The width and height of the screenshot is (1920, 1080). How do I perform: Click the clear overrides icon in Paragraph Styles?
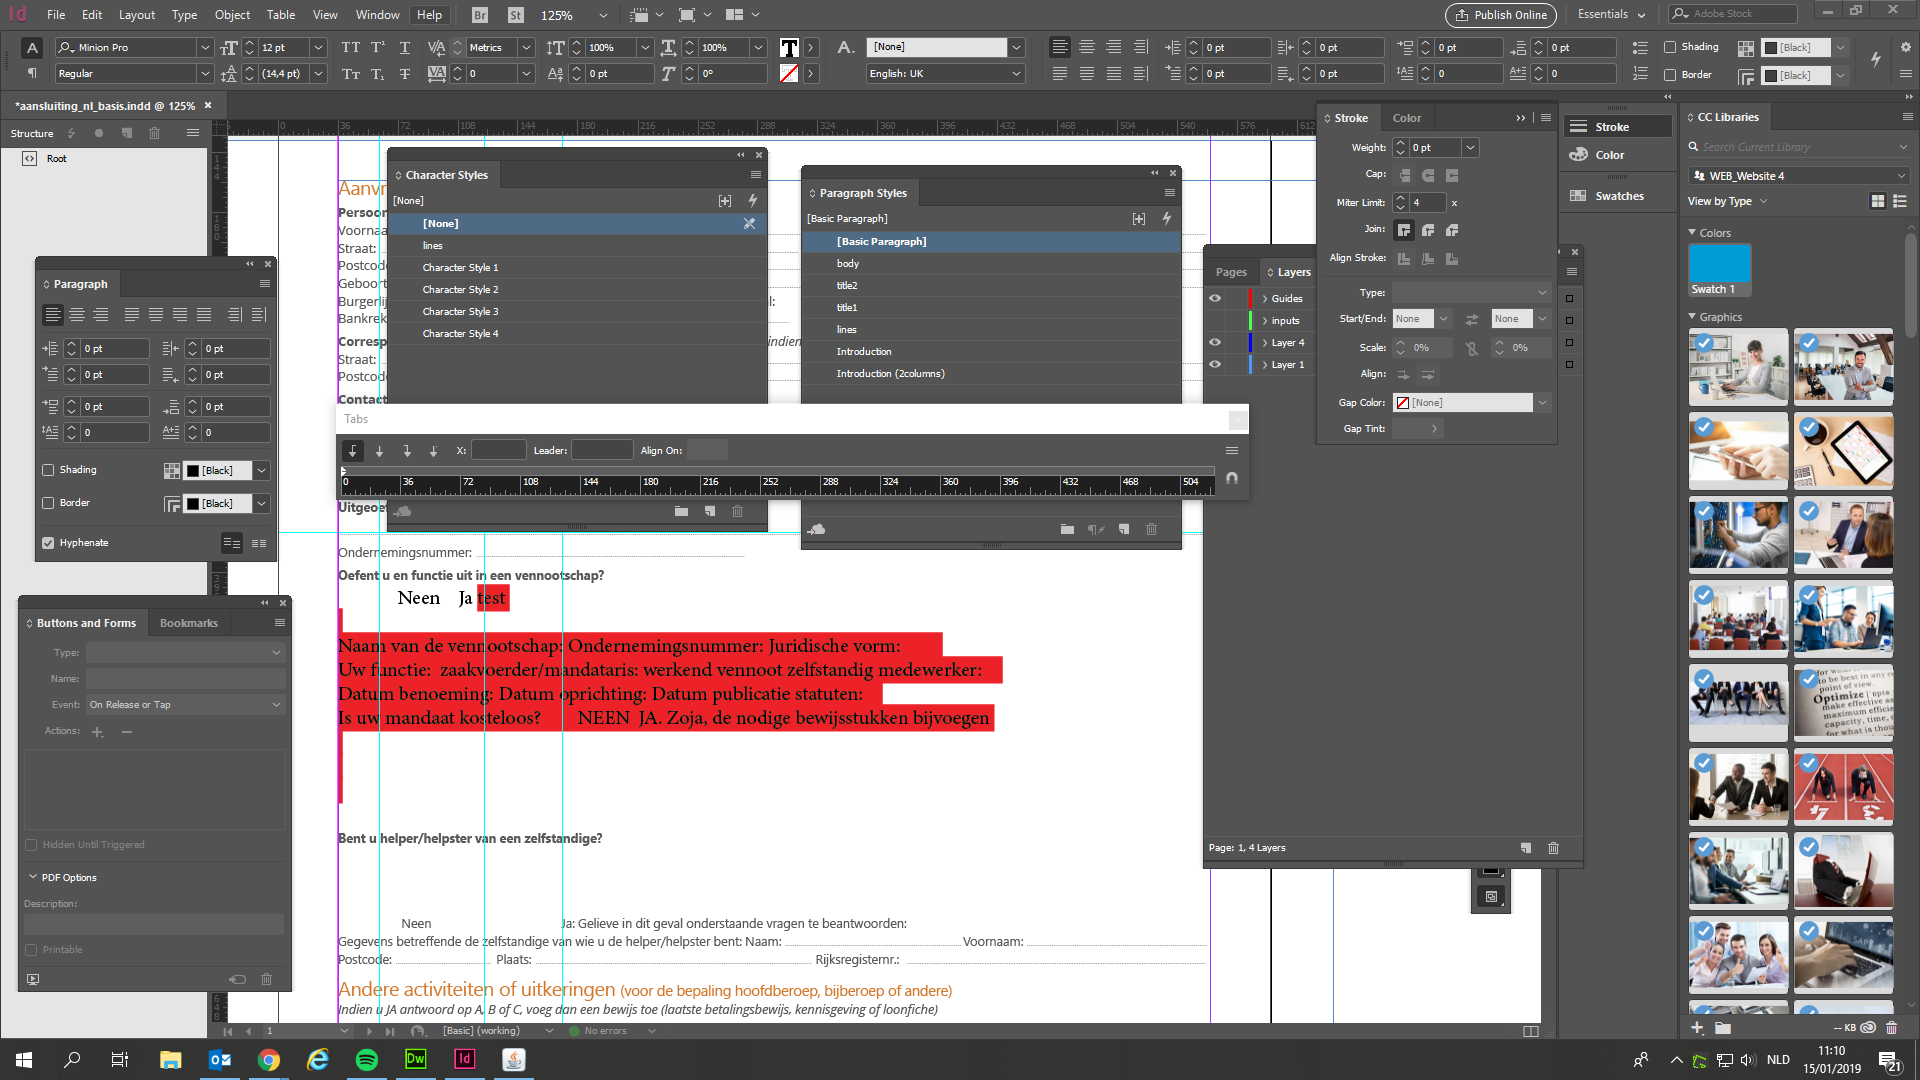[x=1096, y=529]
